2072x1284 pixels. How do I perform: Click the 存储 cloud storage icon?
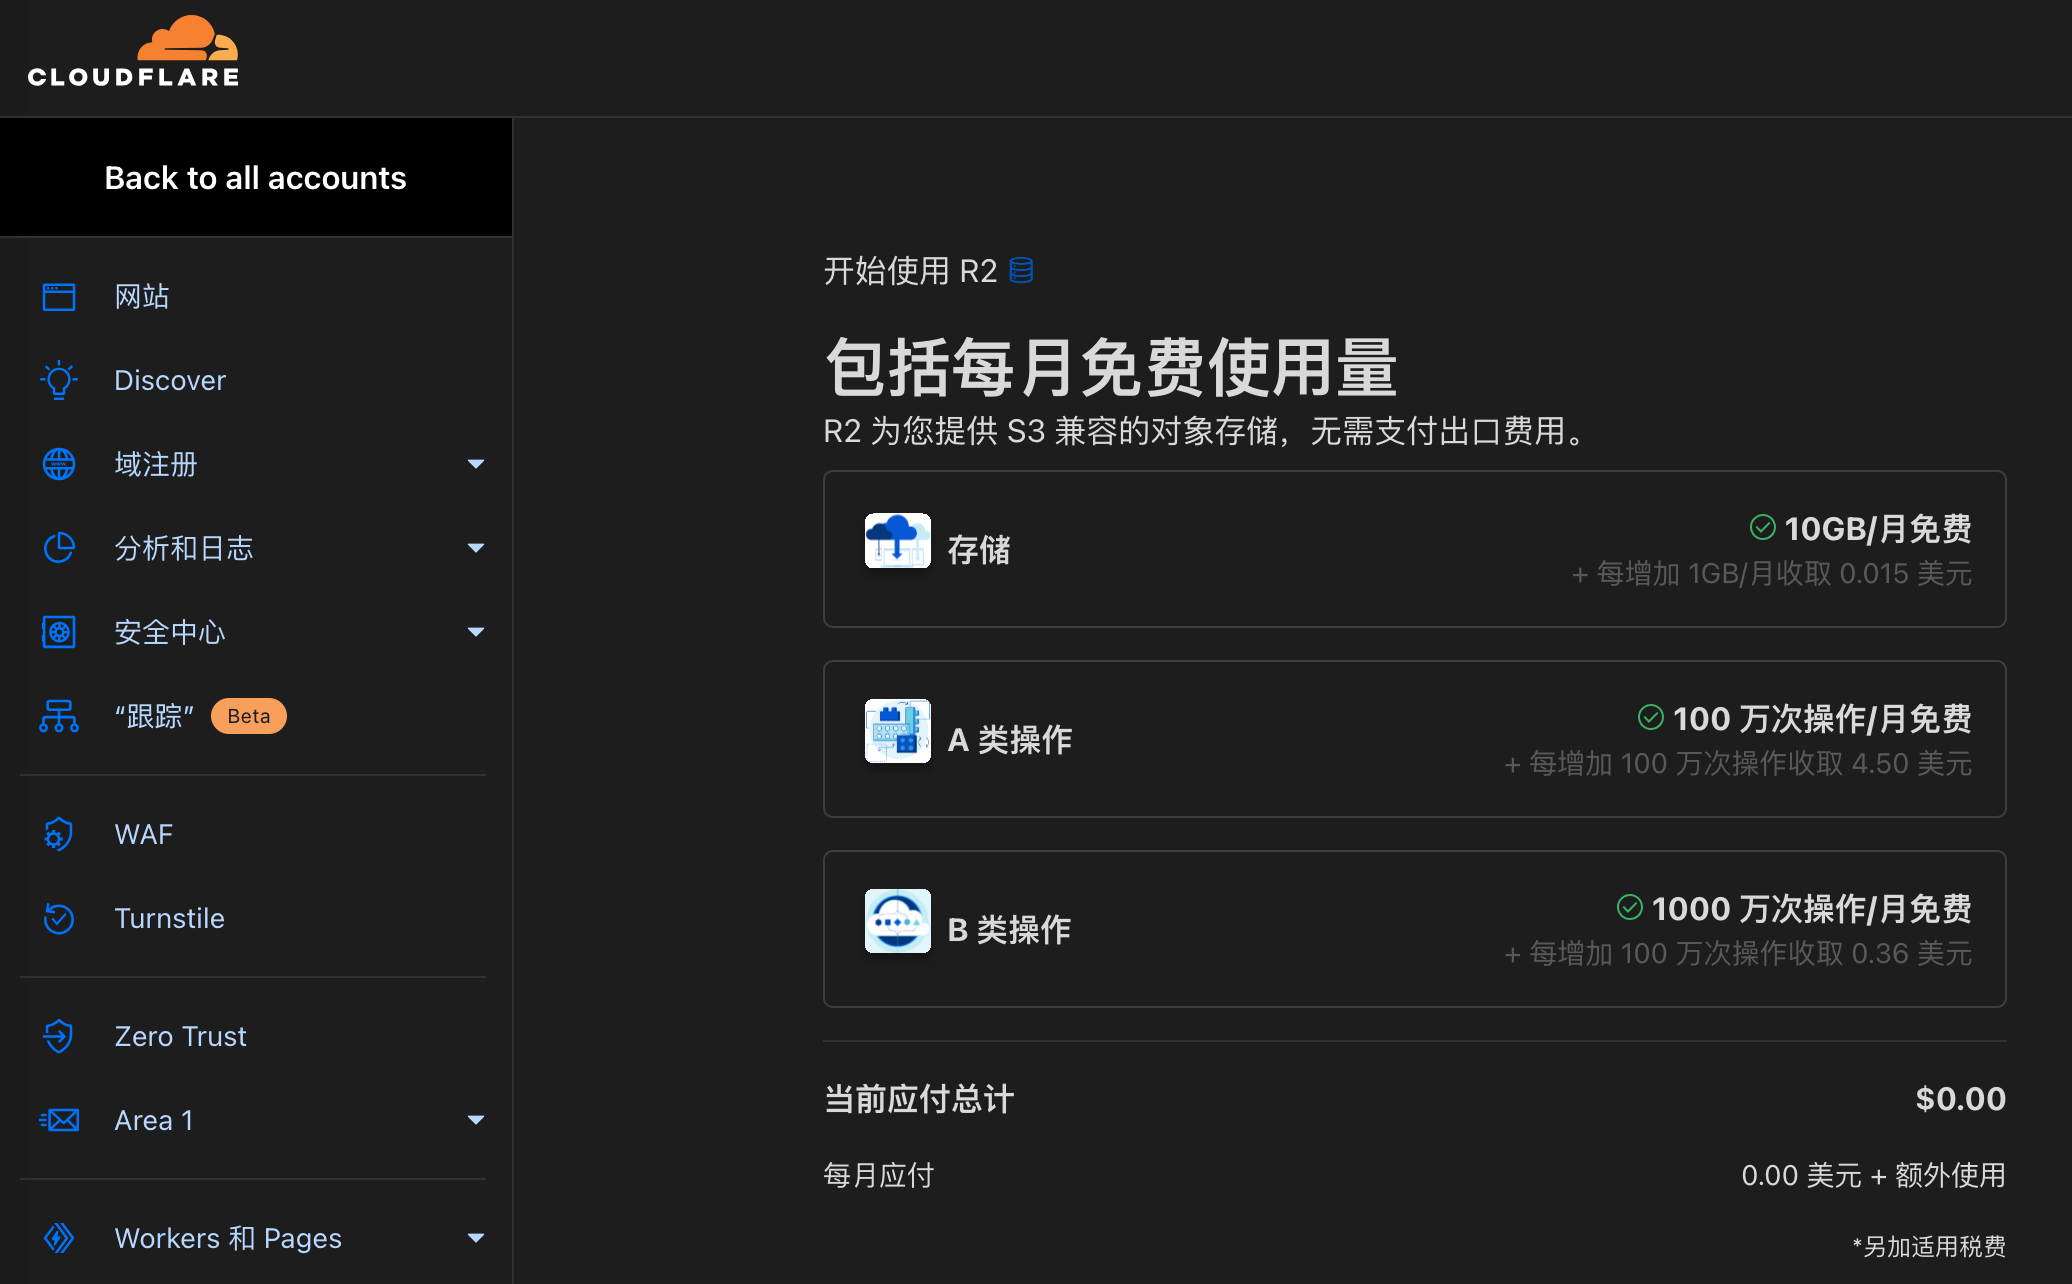pos(897,541)
